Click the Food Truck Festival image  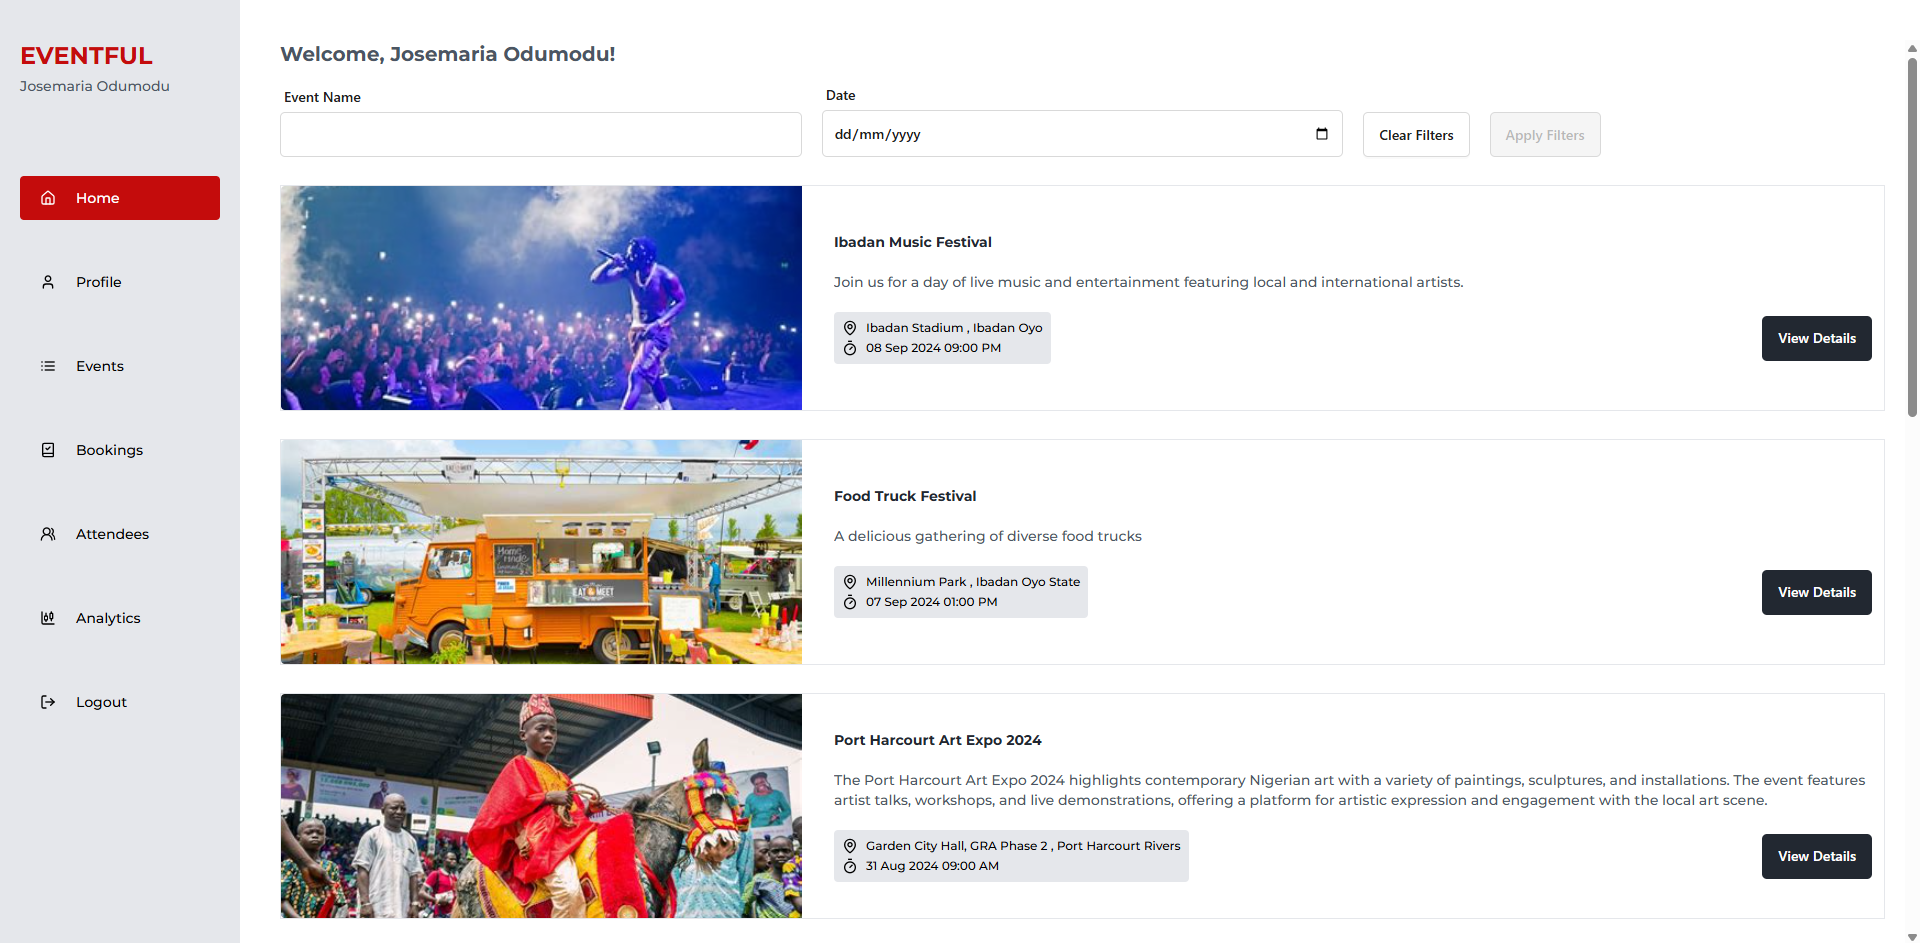pyautogui.click(x=541, y=552)
